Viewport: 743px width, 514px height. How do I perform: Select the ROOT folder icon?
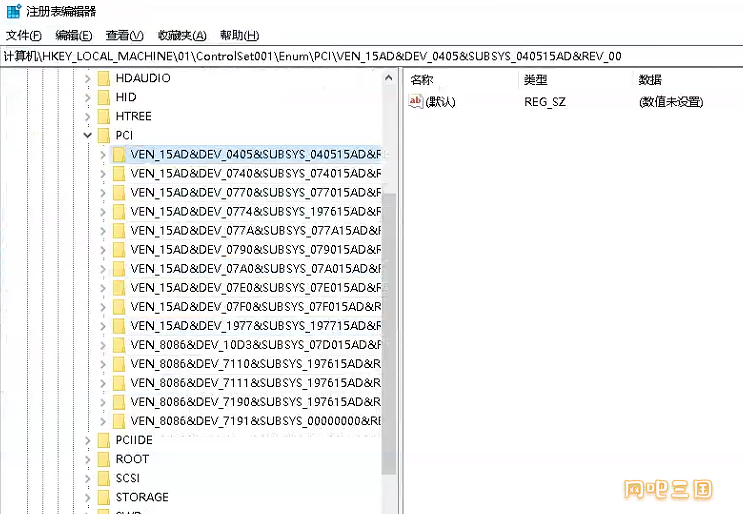104,459
